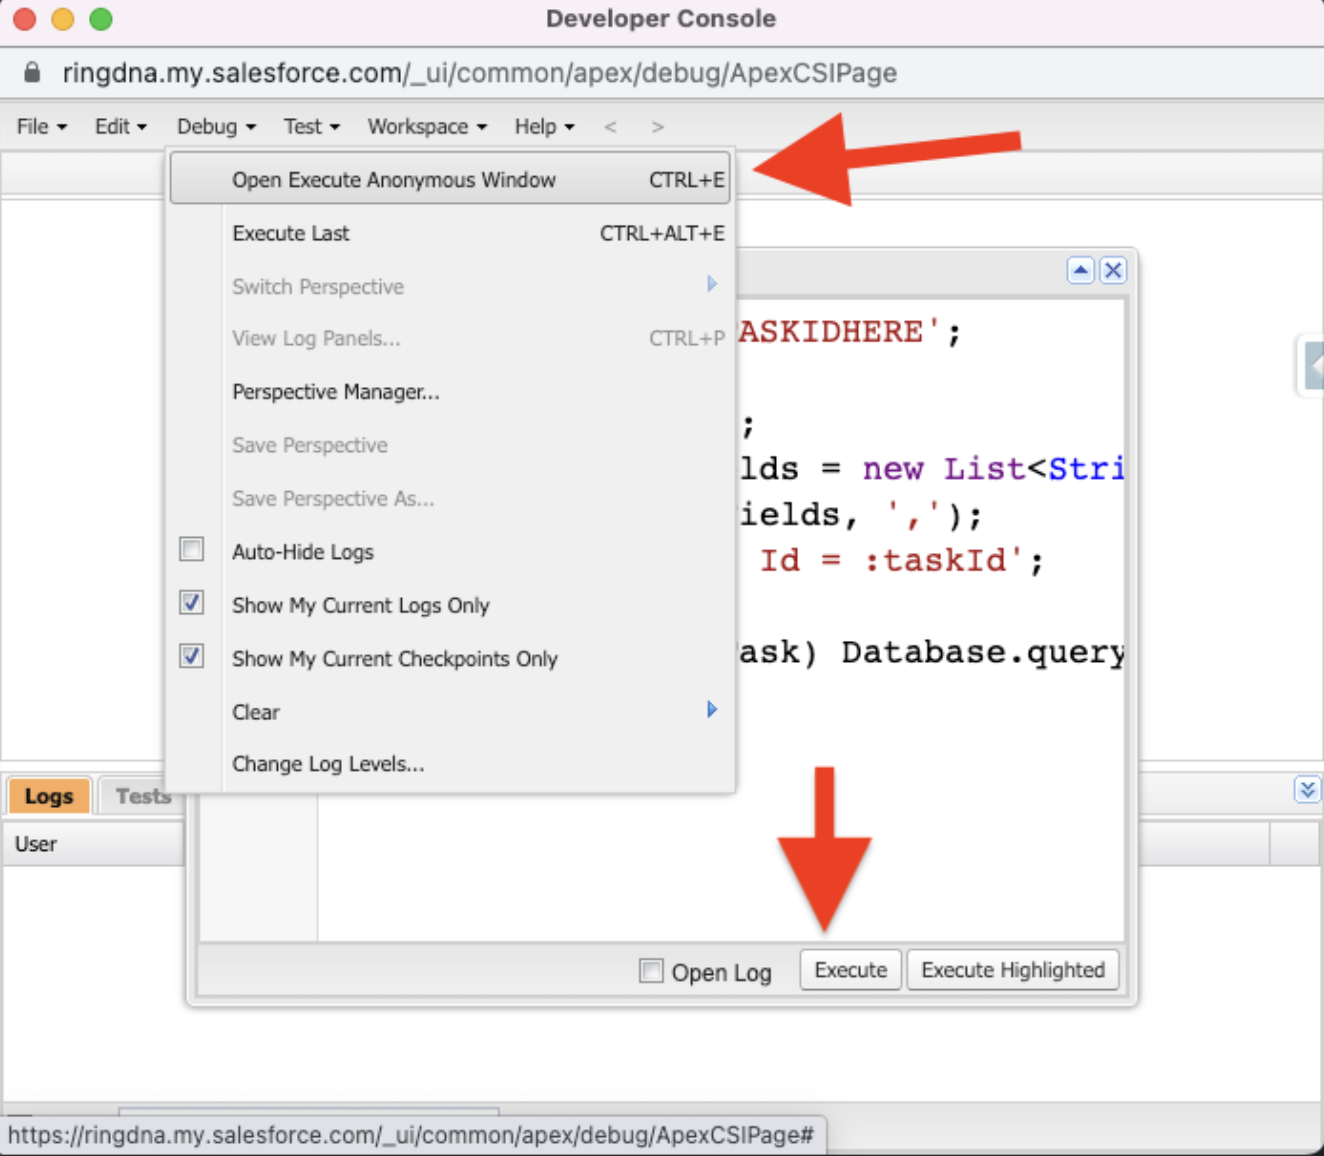This screenshot has width=1324, height=1156.
Task: Select Open Execute Anonymous Window
Action: pyautogui.click(x=394, y=179)
